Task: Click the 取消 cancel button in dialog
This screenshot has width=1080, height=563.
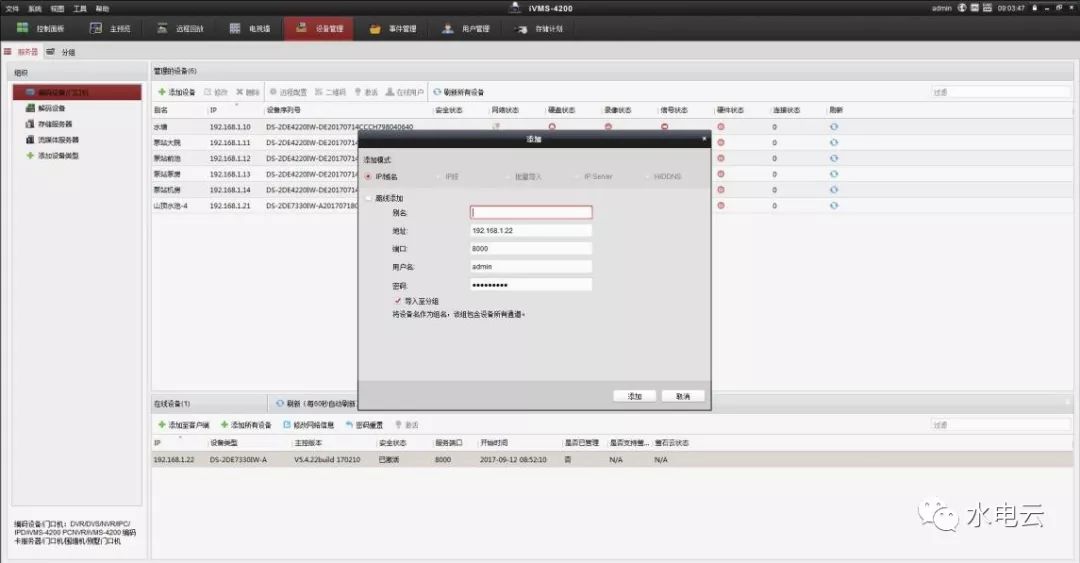Action: (x=683, y=396)
